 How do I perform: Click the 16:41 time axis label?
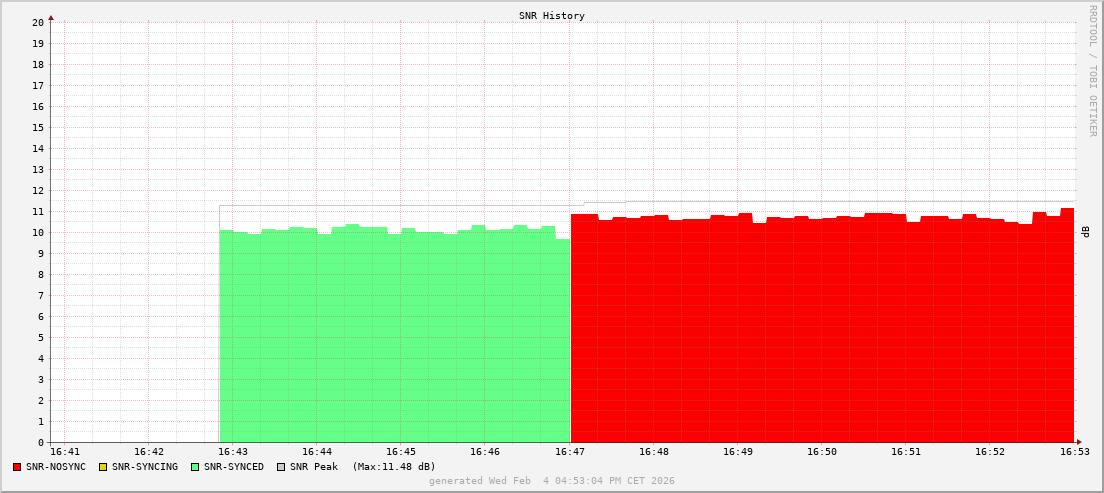coord(64,452)
